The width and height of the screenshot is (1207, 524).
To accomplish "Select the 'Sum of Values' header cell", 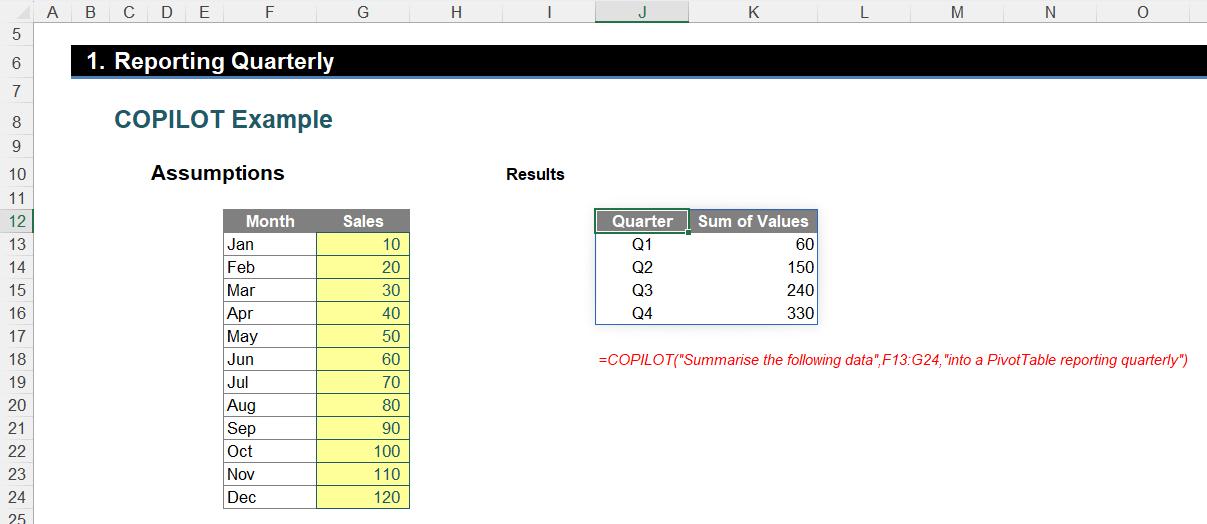I will 753,221.
